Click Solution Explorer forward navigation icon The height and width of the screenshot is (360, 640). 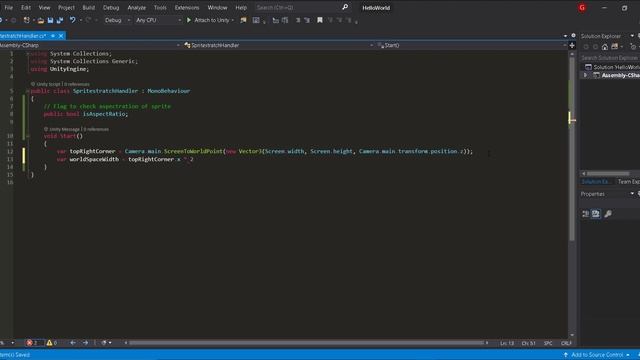(596, 47)
